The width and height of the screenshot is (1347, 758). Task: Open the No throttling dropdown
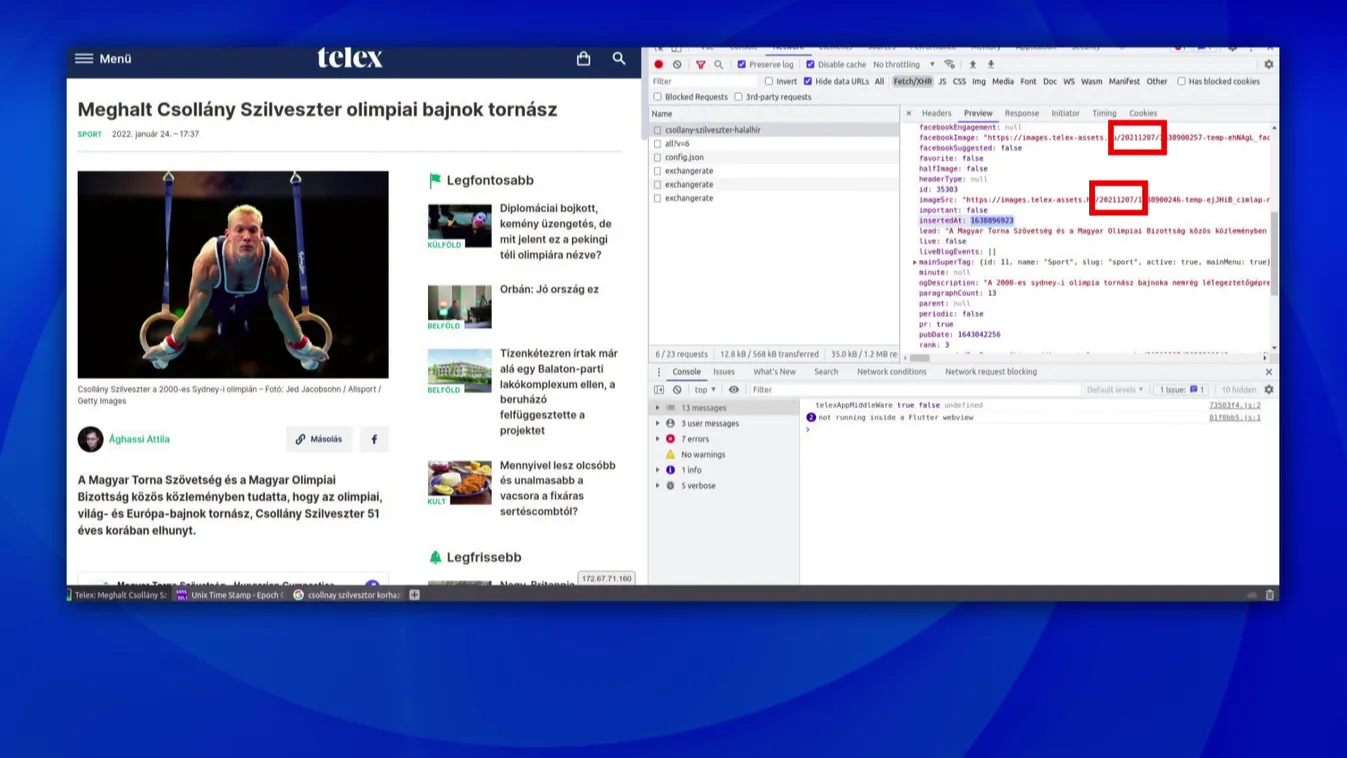click(898, 64)
